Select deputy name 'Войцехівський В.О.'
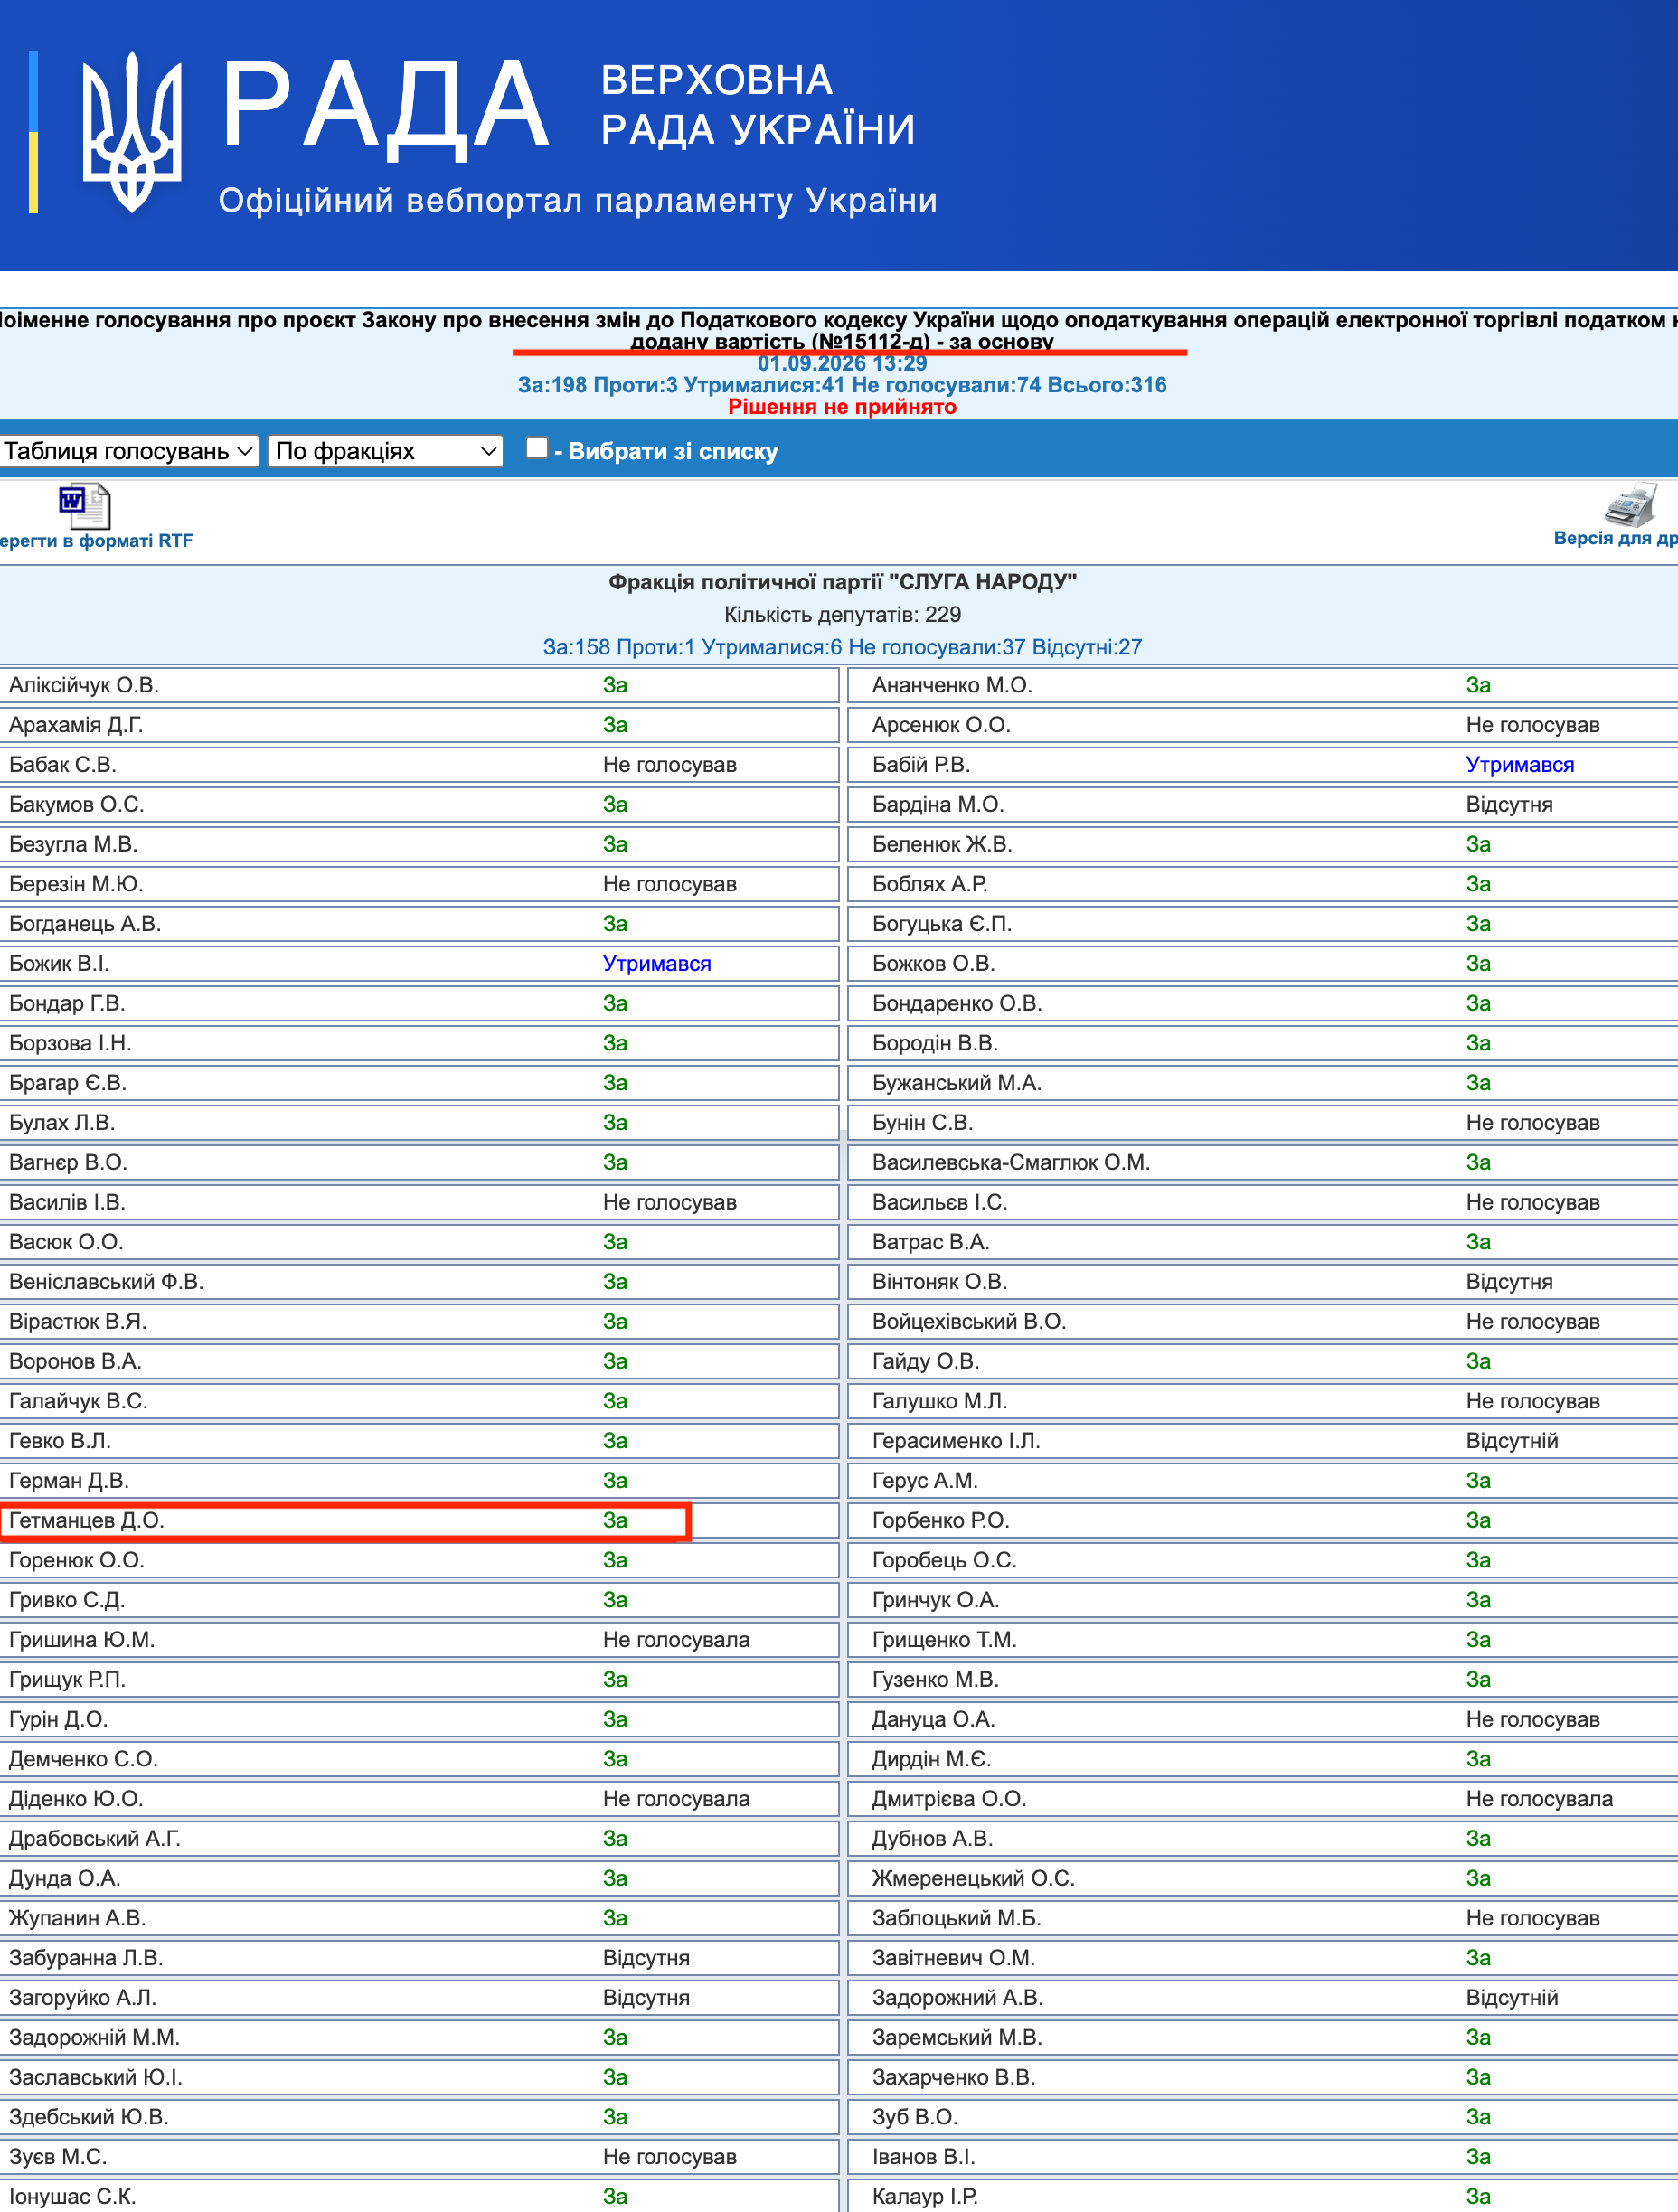This screenshot has height=2212, width=1678. click(x=968, y=1322)
